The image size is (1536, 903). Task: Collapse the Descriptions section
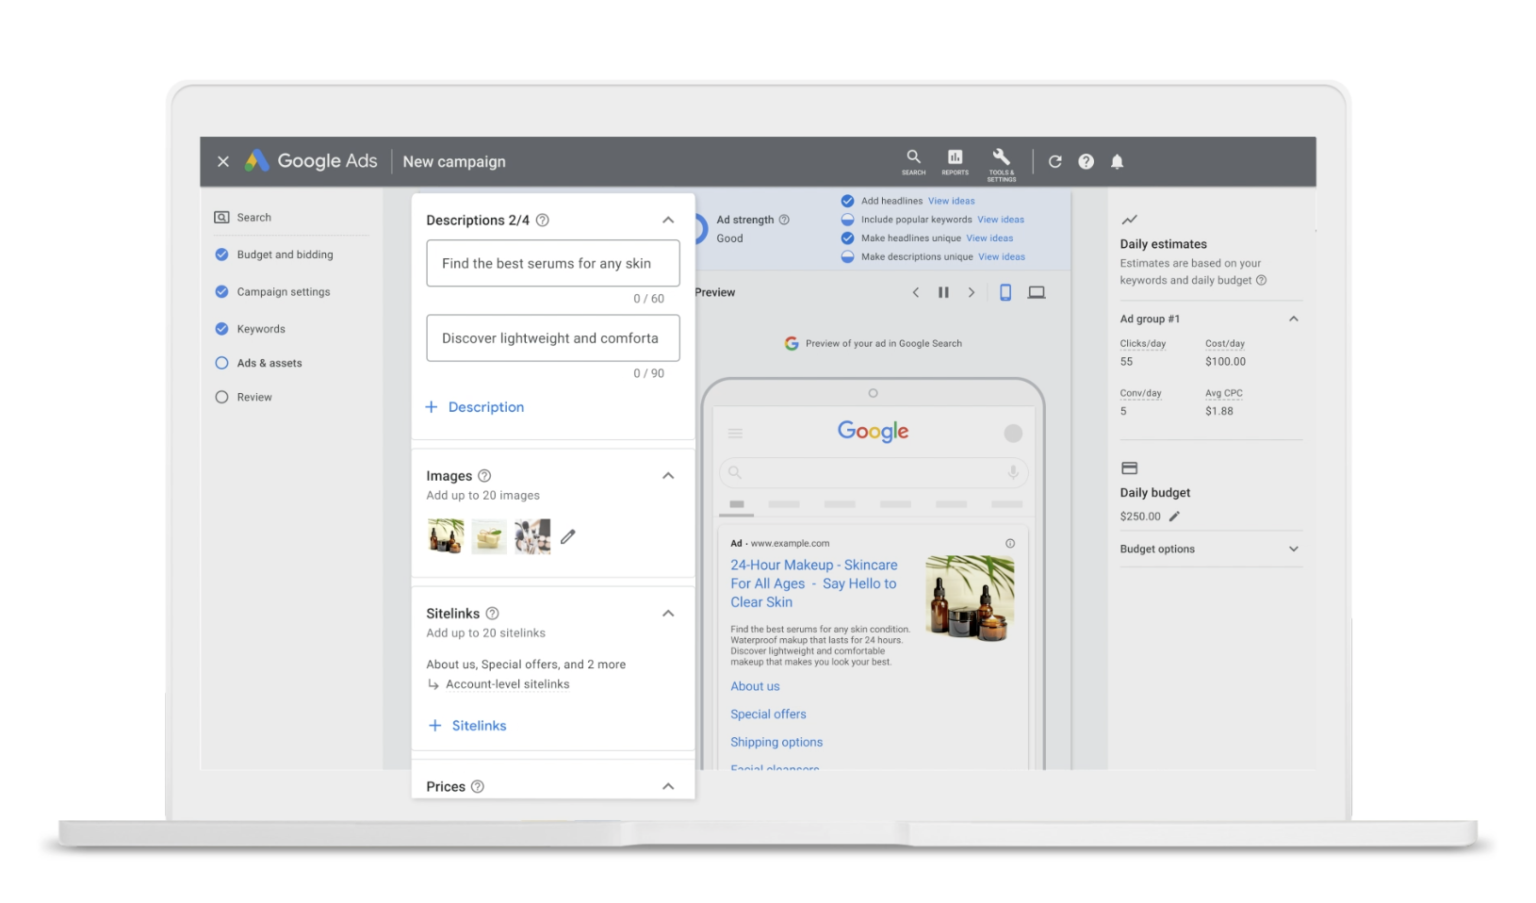pyautogui.click(x=668, y=219)
